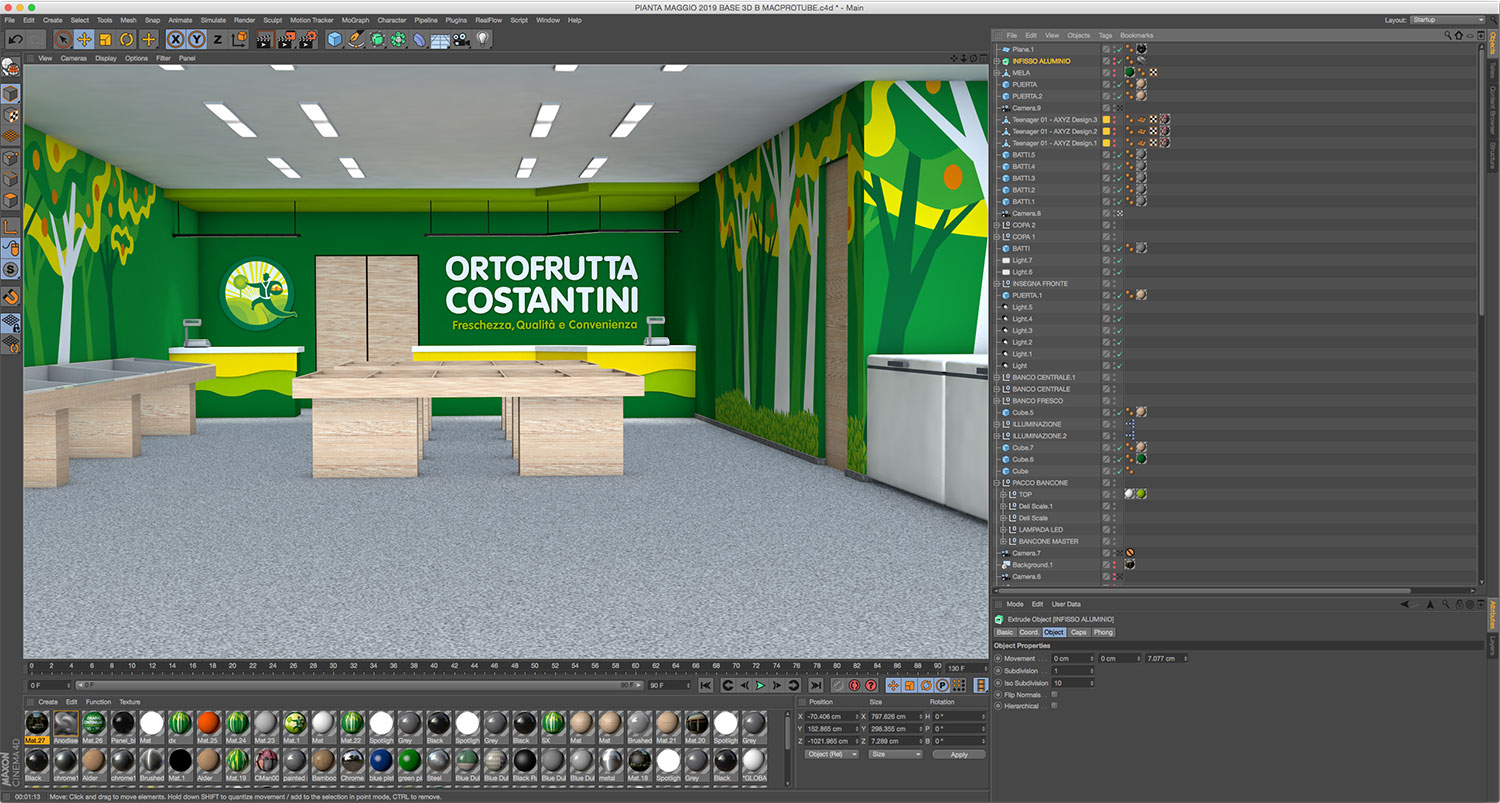Open the Object (Rel) coordinate dropdown

[831, 754]
